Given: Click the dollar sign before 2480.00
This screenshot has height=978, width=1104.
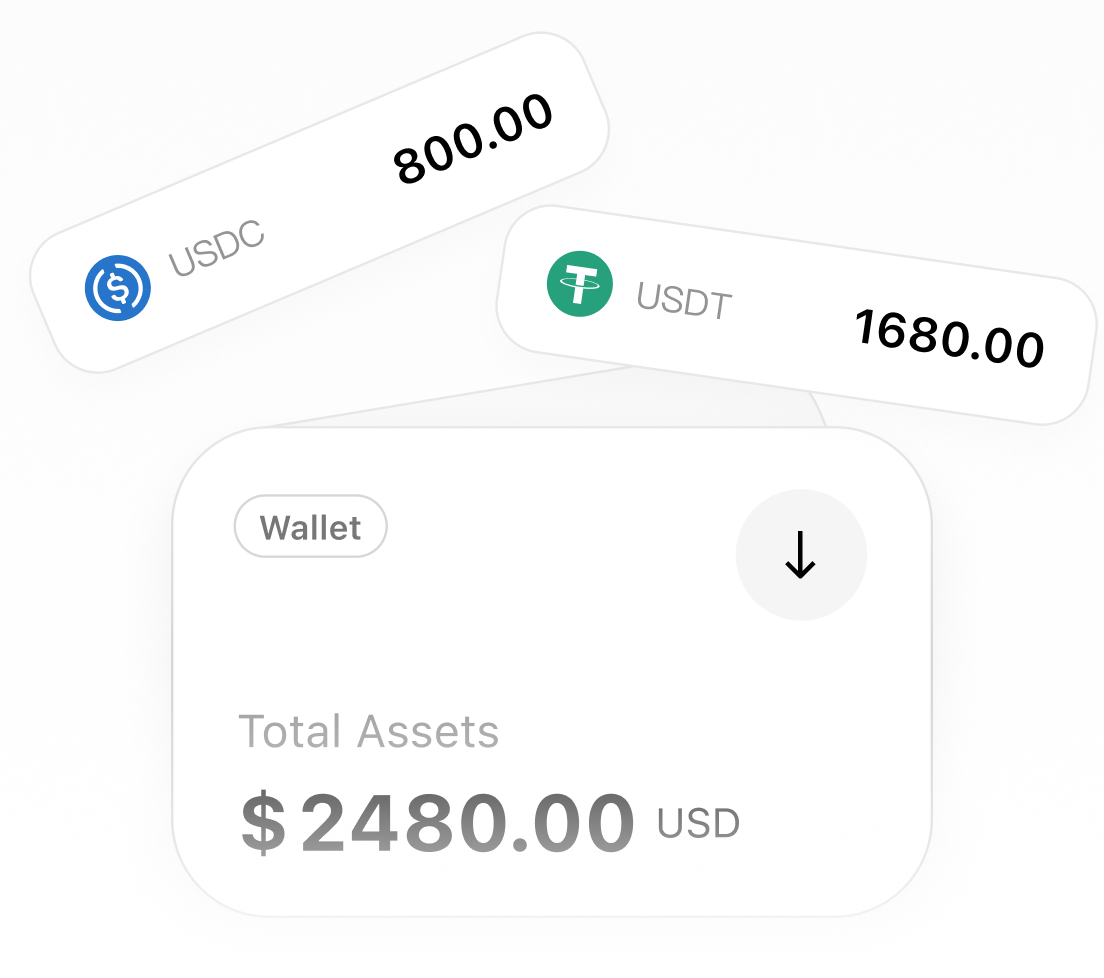Looking at the screenshot, I should pyautogui.click(x=263, y=823).
